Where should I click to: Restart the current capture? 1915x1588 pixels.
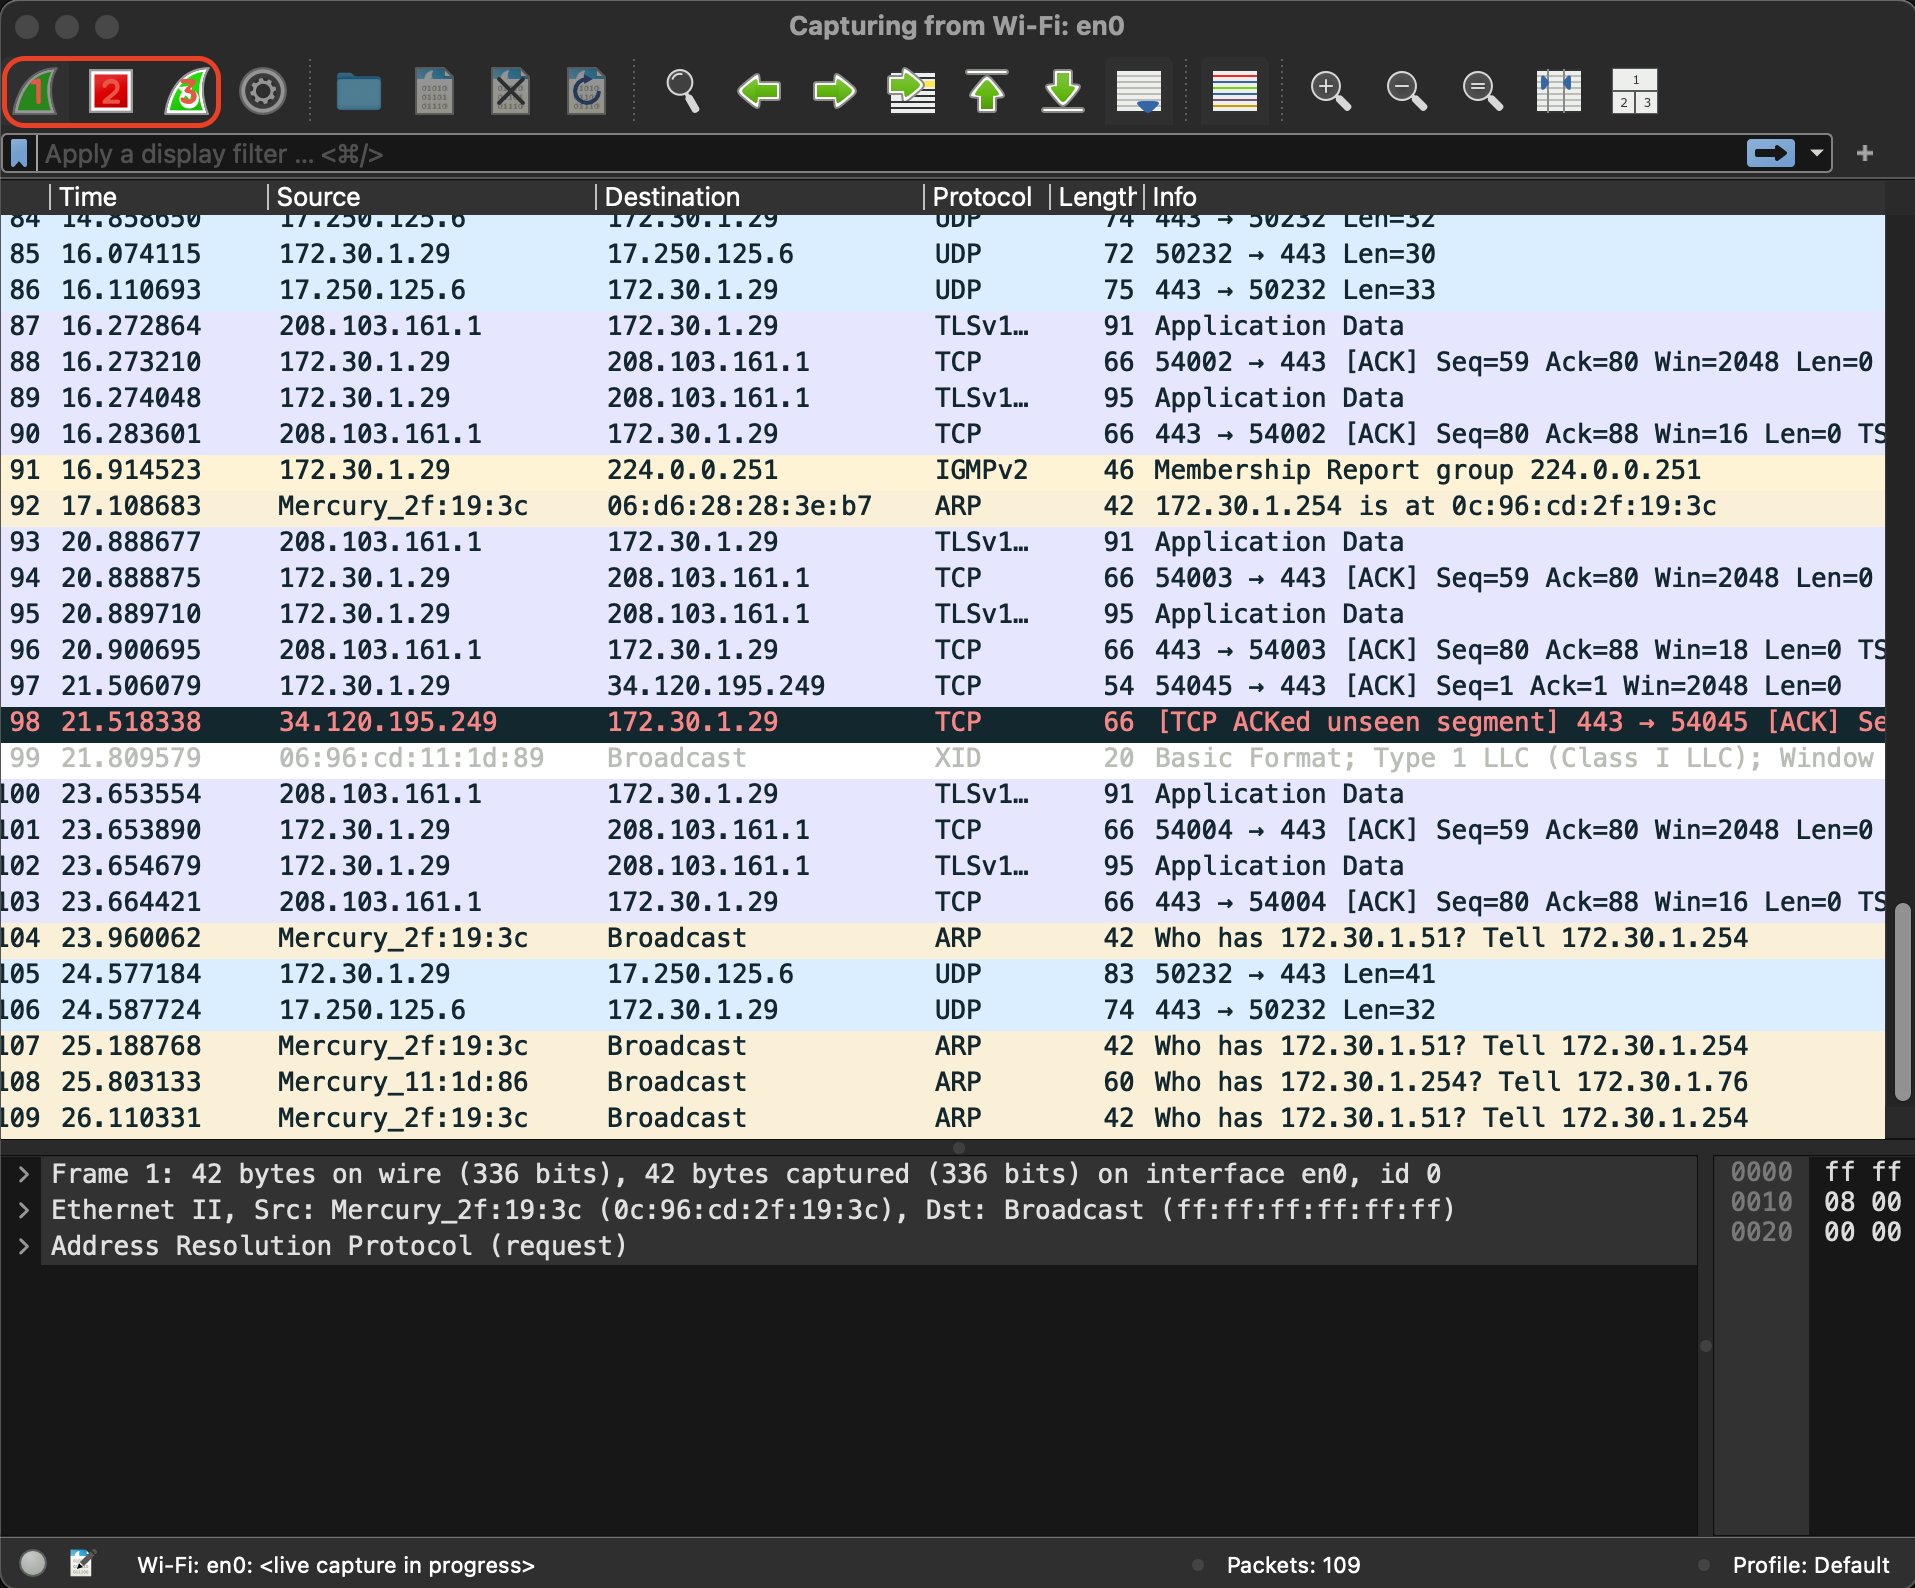pos(187,92)
